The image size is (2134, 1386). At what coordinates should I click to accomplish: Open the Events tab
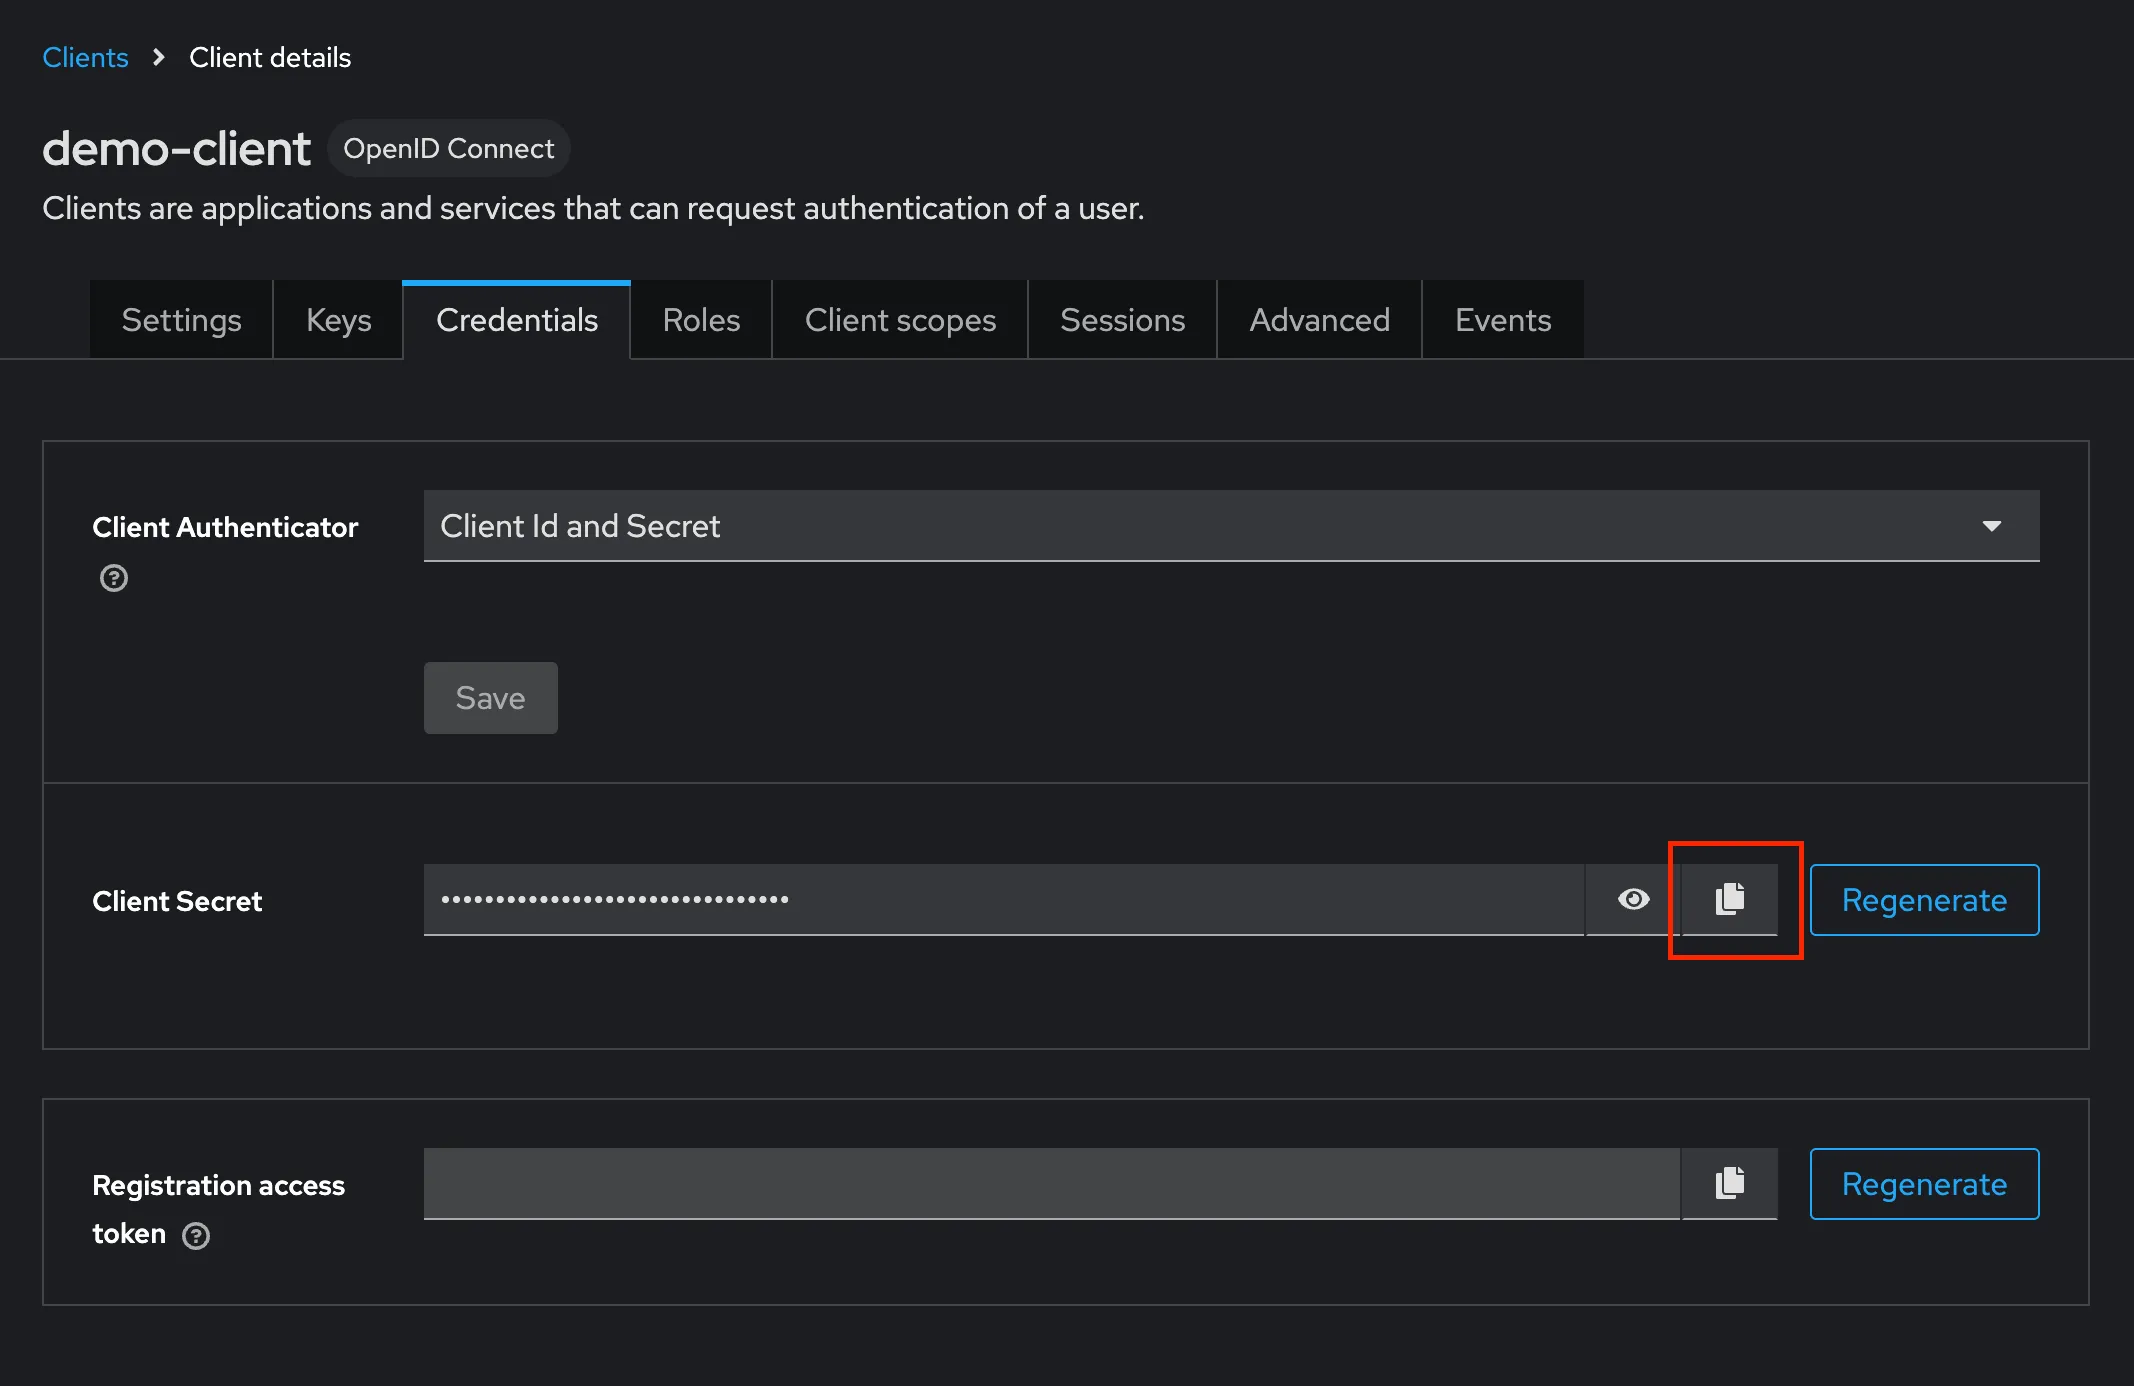pos(1503,319)
